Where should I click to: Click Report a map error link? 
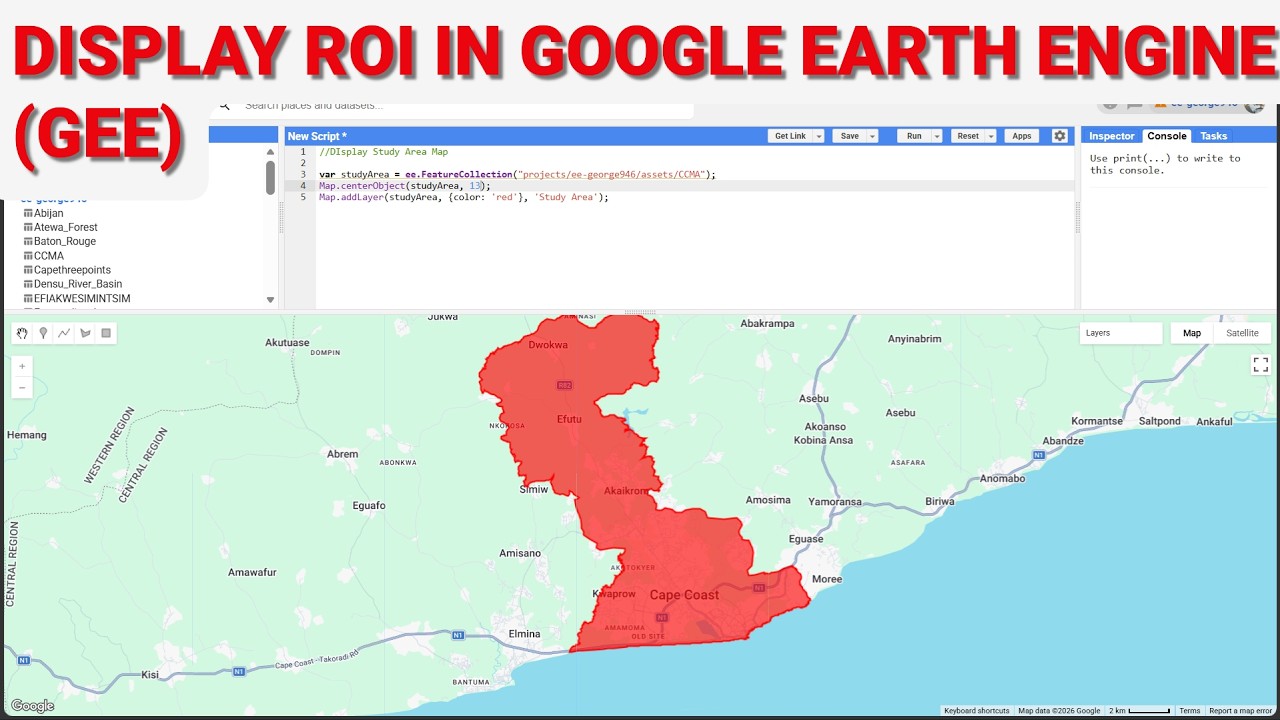[1240, 711]
